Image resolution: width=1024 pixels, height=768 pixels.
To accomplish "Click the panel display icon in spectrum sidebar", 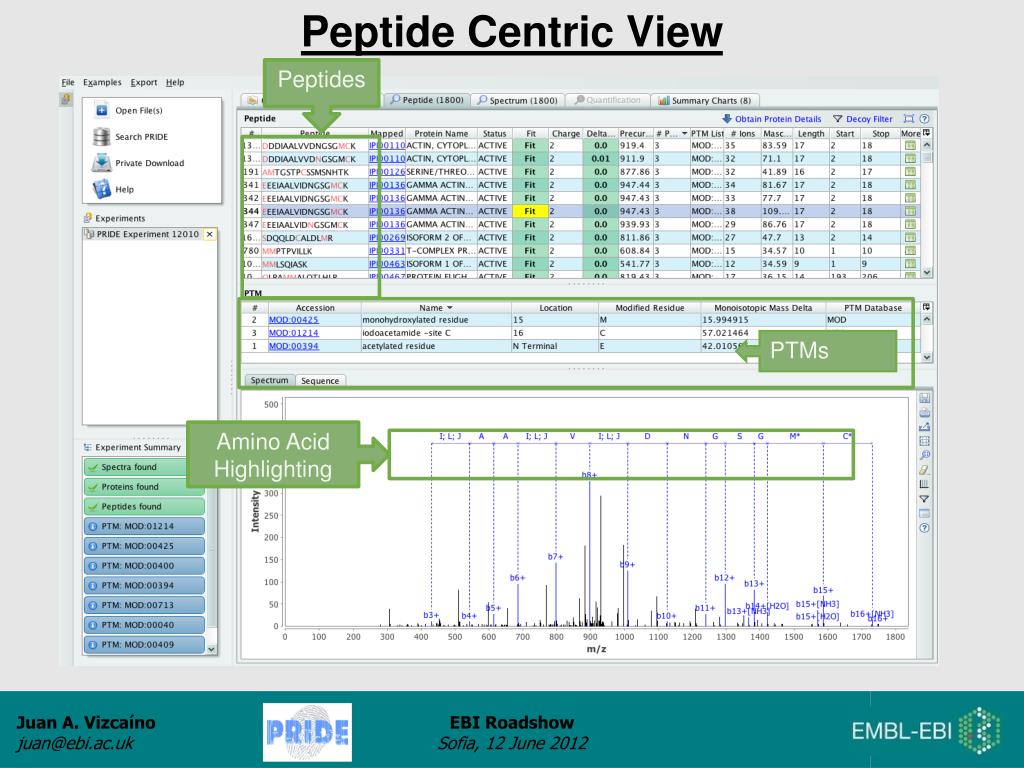I will (924, 513).
